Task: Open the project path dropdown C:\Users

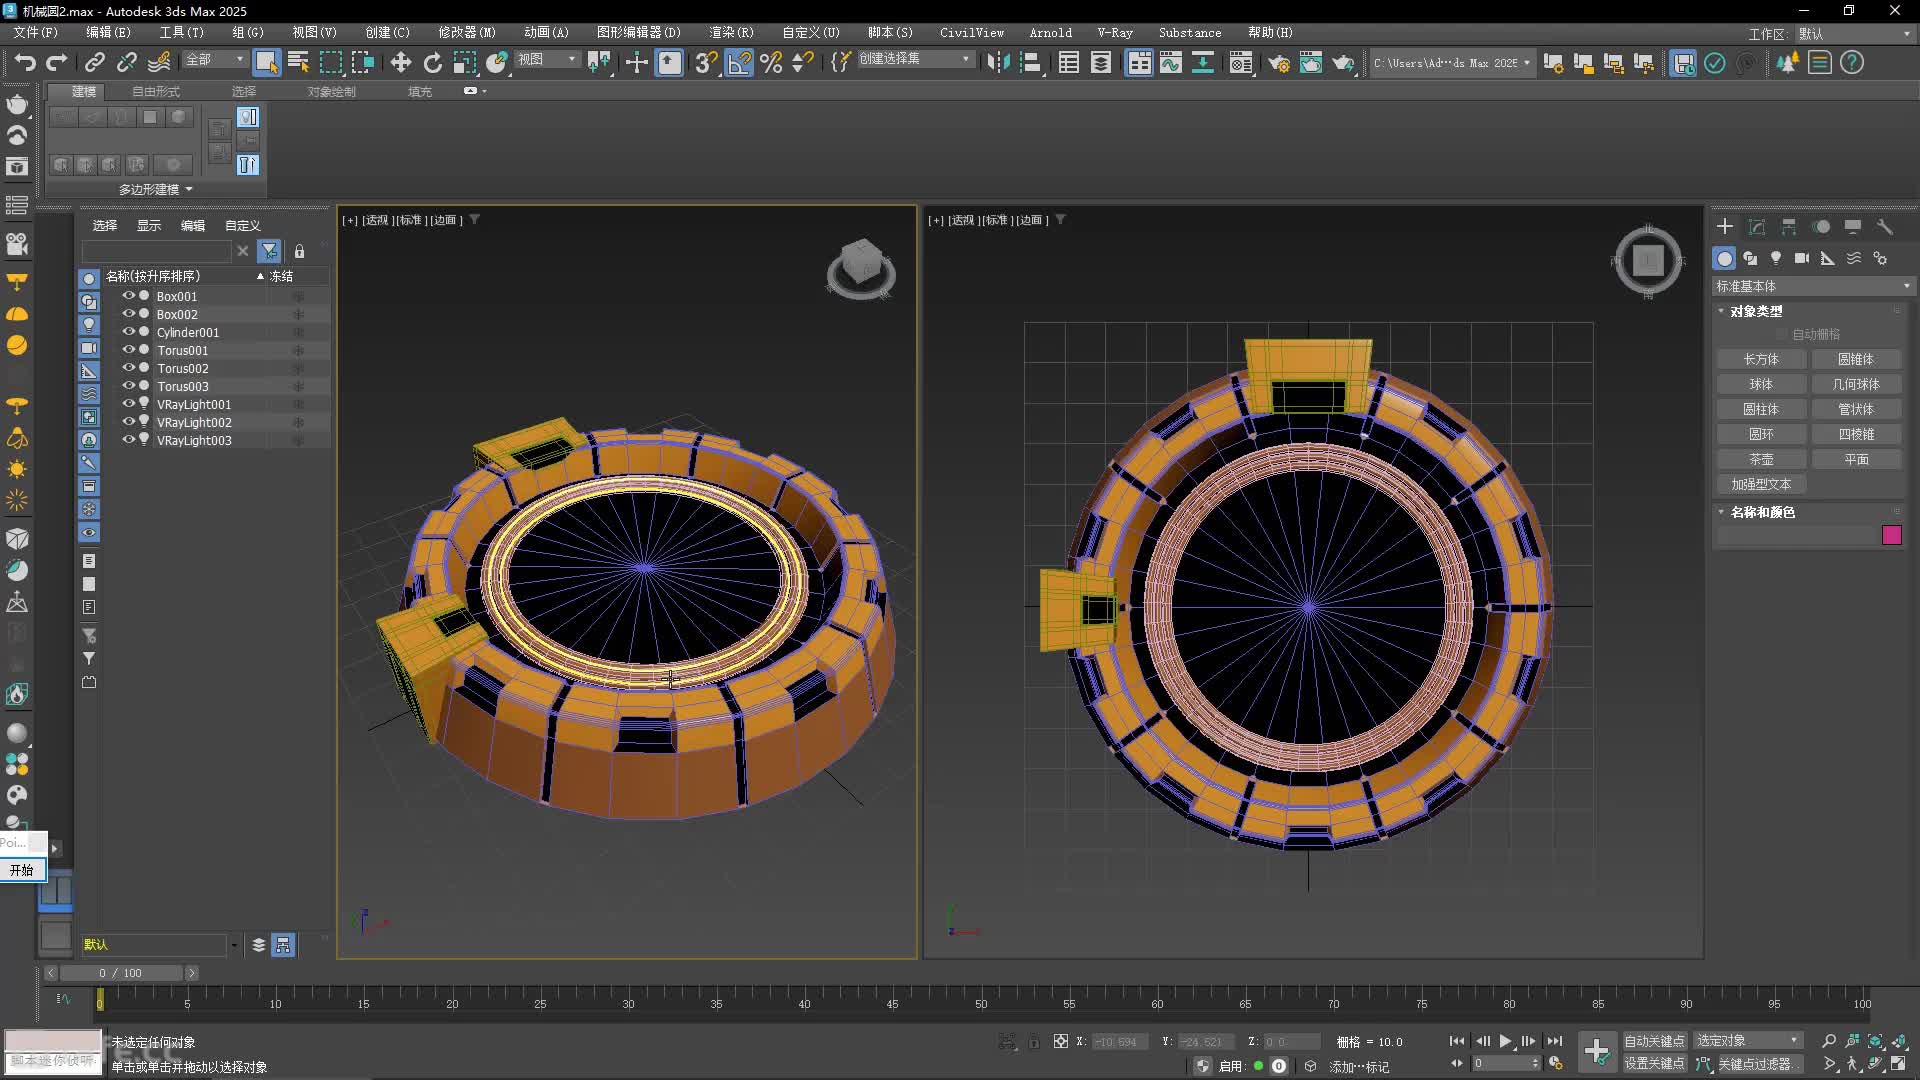Action: click(x=1452, y=62)
